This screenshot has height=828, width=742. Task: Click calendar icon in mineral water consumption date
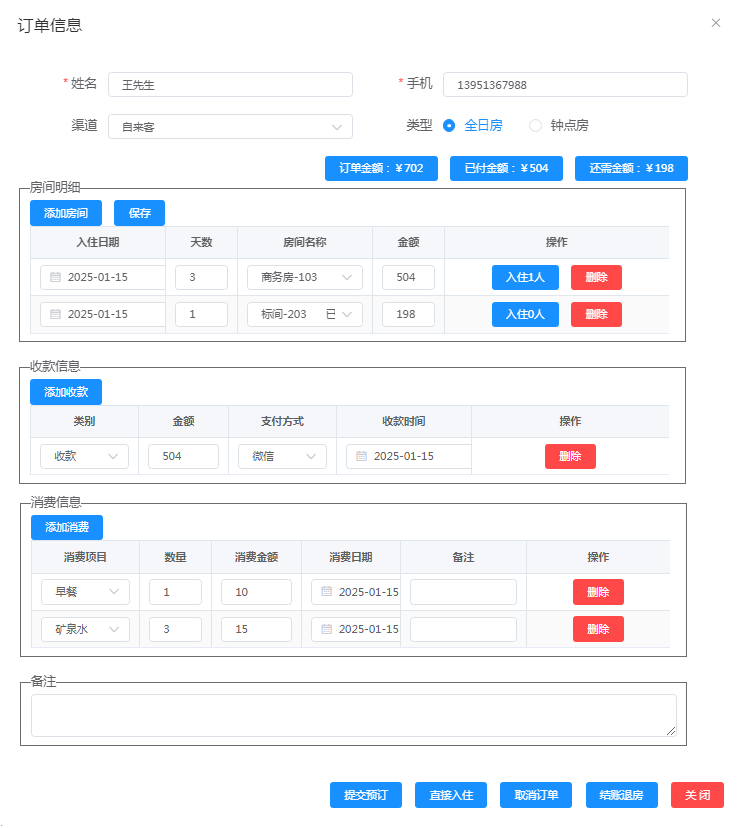[326, 629]
